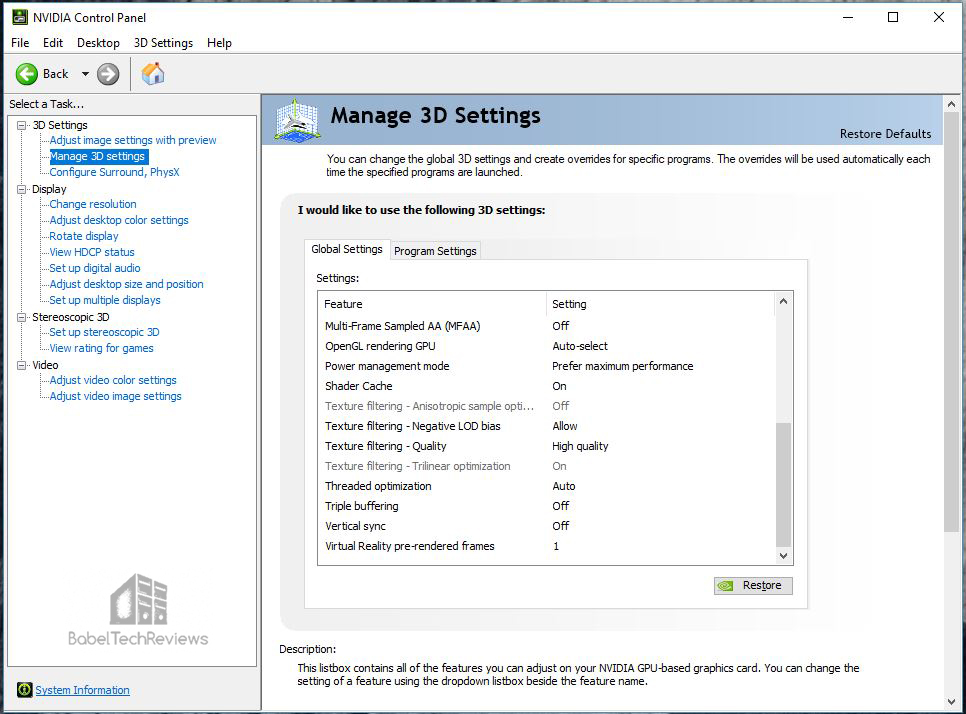This screenshot has height=714, width=966.
Task: Open Change resolution in the task tree
Action: 93,204
